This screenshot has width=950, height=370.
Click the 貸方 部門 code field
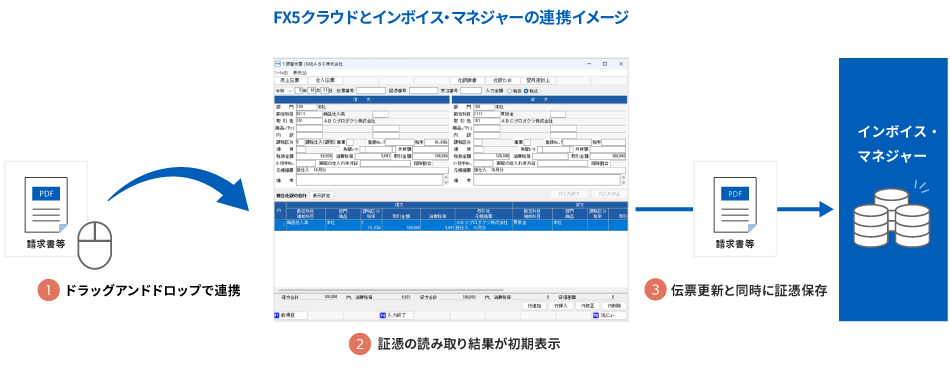(484, 107)
